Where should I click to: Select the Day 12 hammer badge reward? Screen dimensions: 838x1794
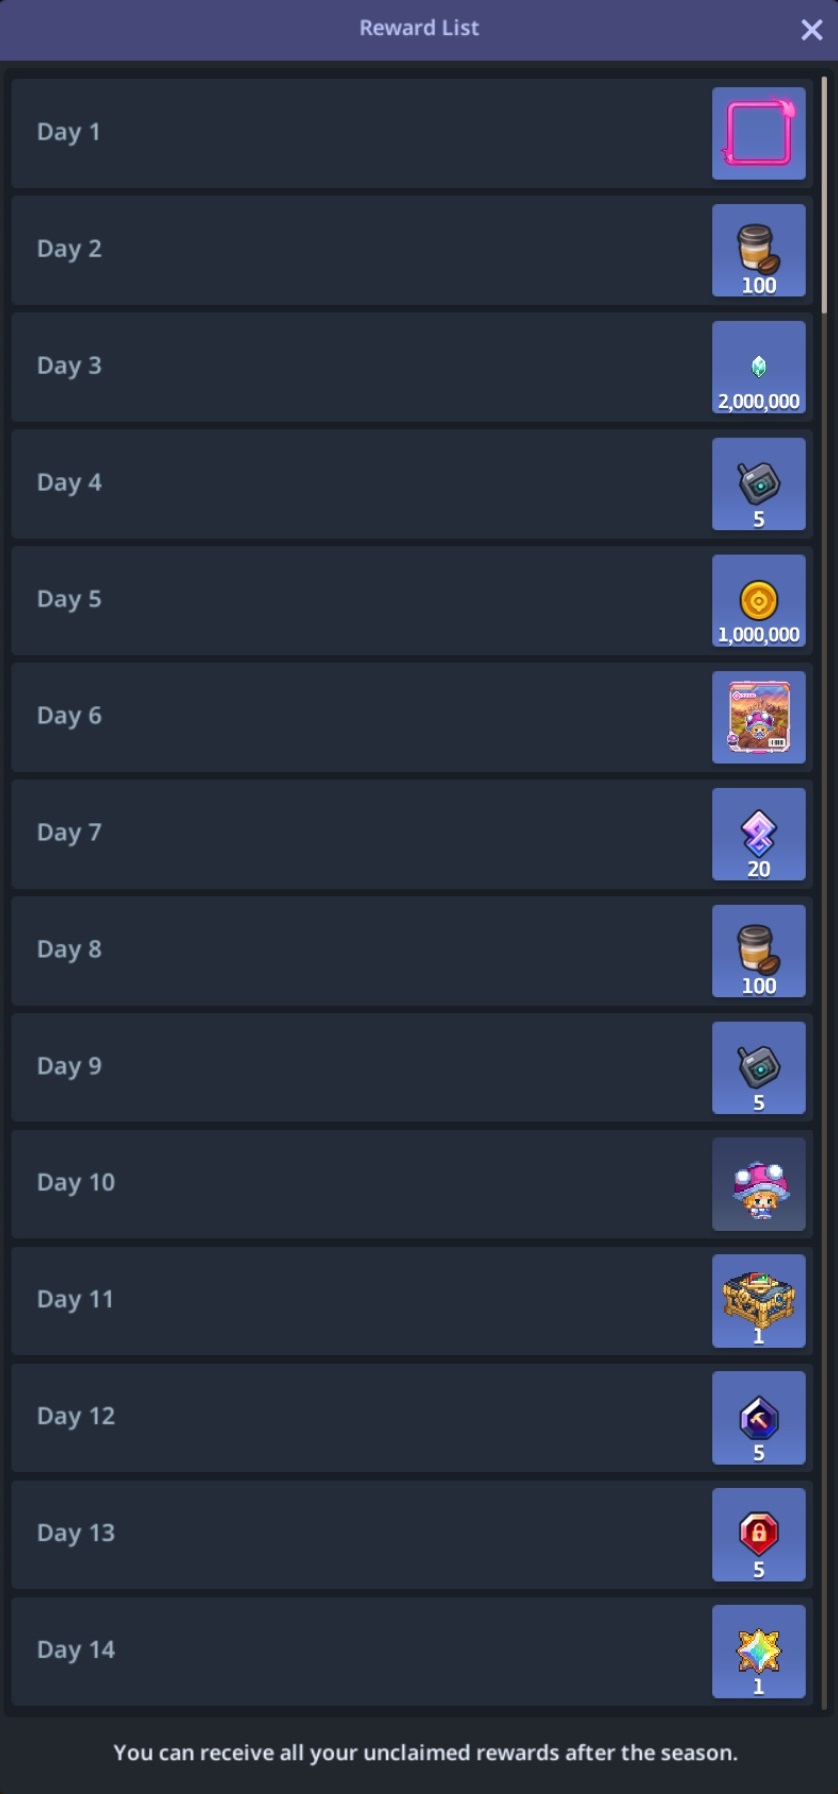[x=758, y=1418]
